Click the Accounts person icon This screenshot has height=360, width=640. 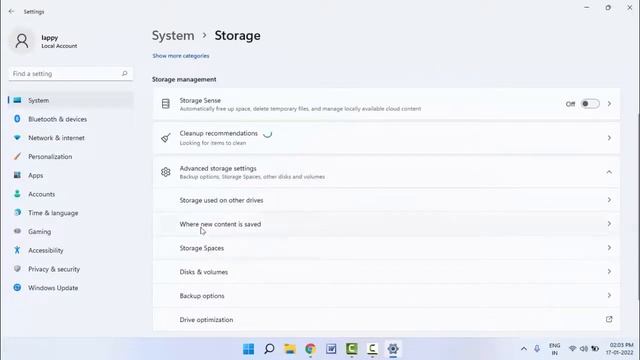point(17,194)
